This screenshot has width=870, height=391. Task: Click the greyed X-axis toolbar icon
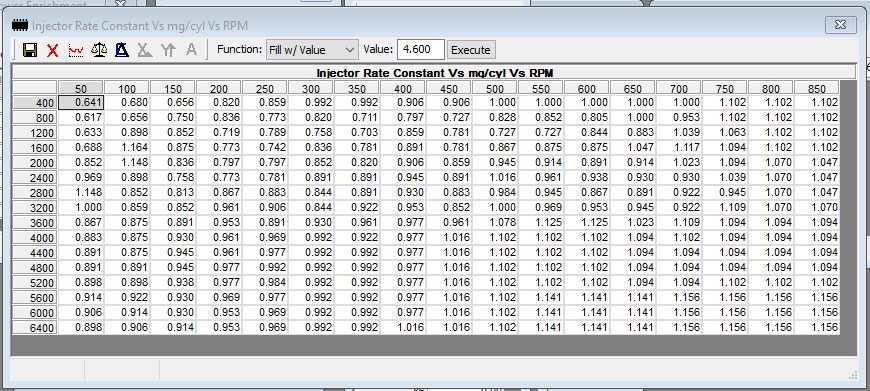145,50
